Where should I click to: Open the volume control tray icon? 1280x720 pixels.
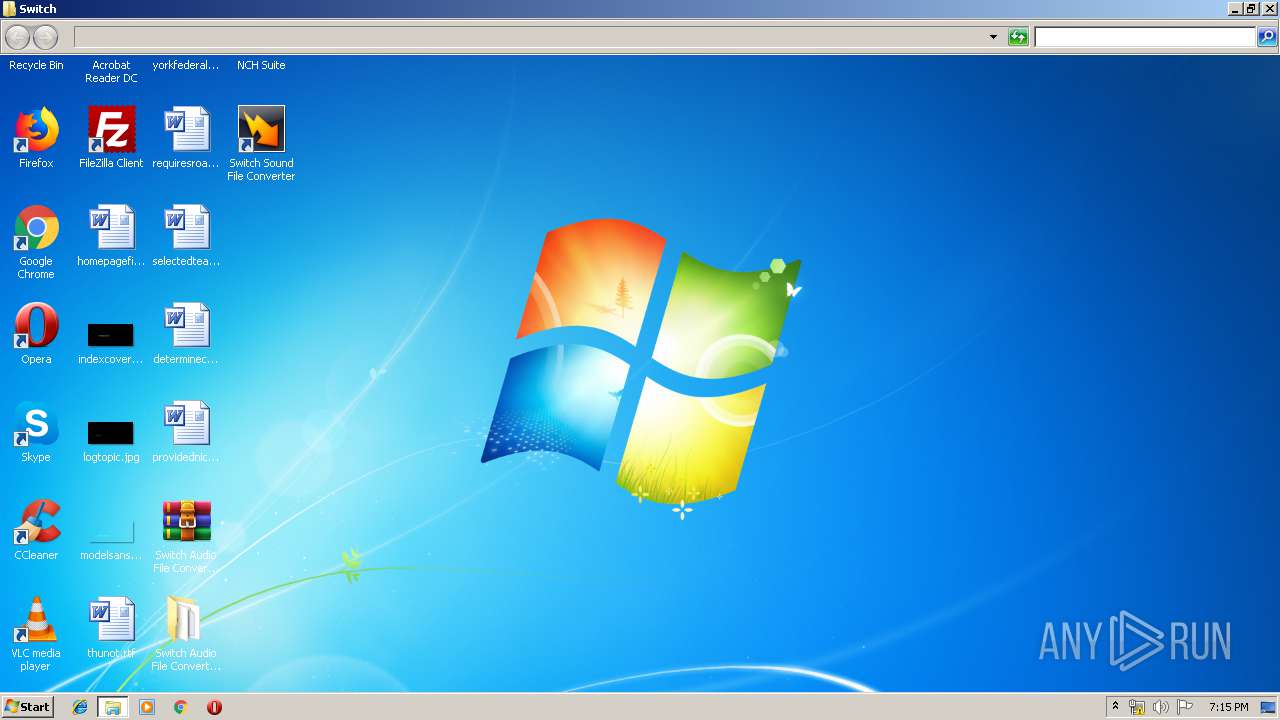(x=1160, y=707)
